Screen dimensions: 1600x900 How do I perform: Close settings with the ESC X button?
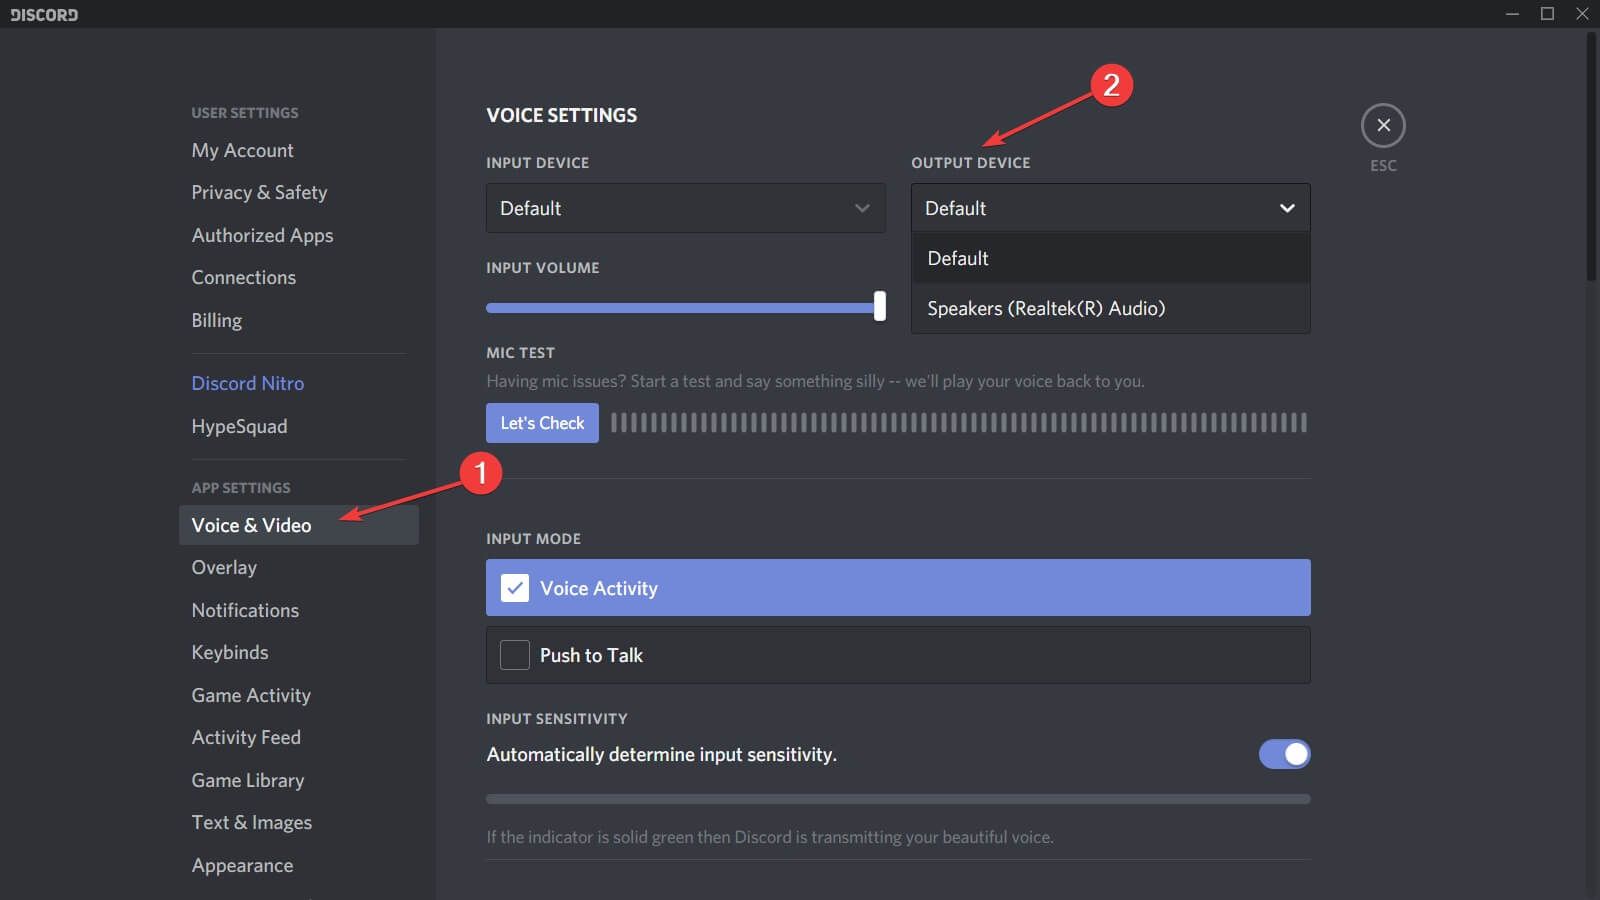[1383, 125]
